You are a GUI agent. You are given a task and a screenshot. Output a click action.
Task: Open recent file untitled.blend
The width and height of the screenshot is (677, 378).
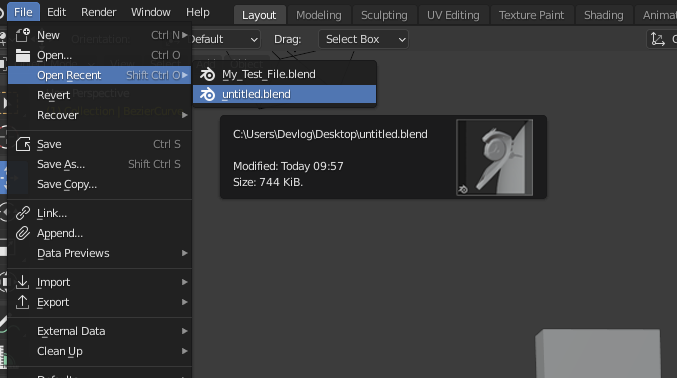pos(285,94)
